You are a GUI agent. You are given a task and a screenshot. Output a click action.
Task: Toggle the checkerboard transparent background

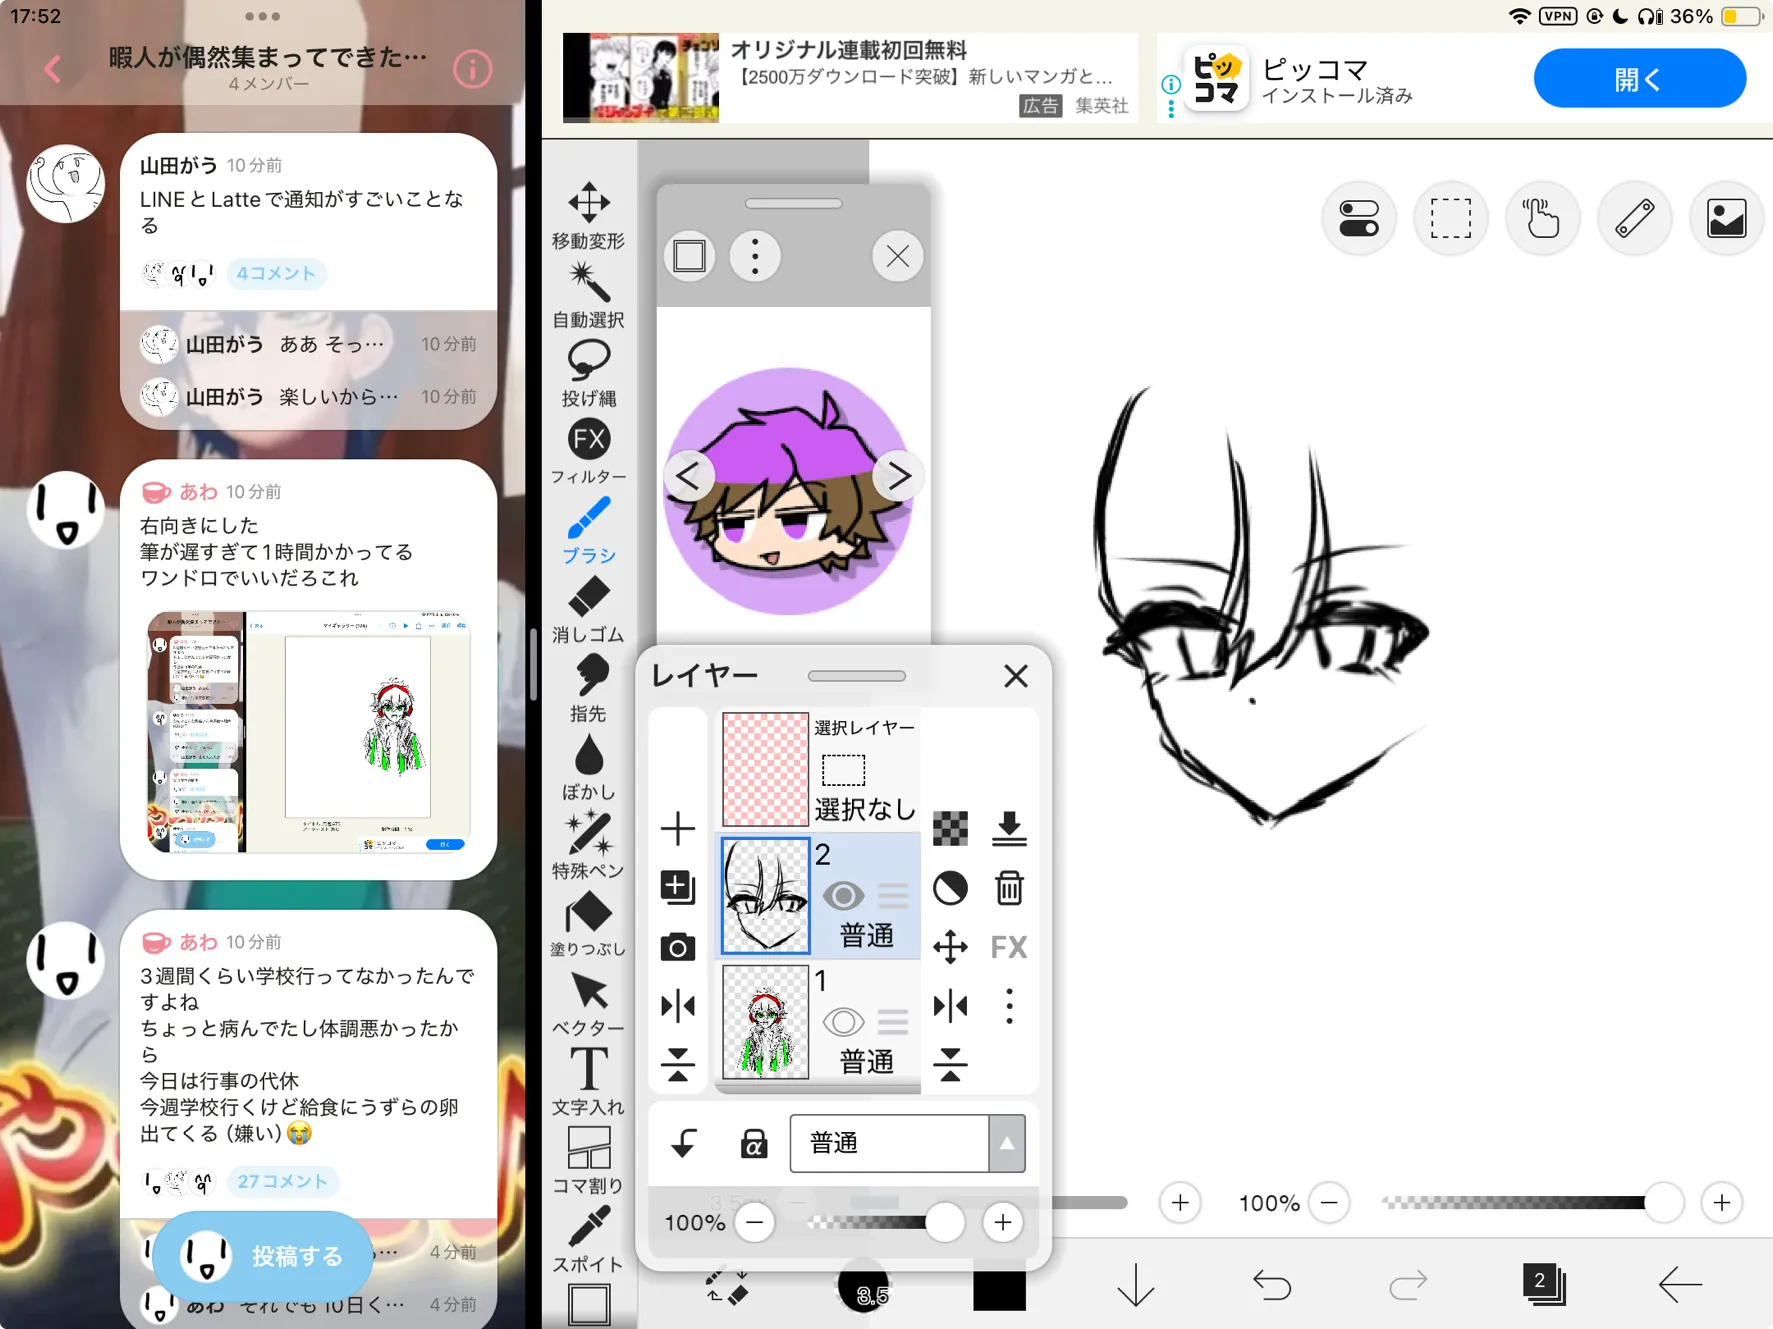pos(950,828)
